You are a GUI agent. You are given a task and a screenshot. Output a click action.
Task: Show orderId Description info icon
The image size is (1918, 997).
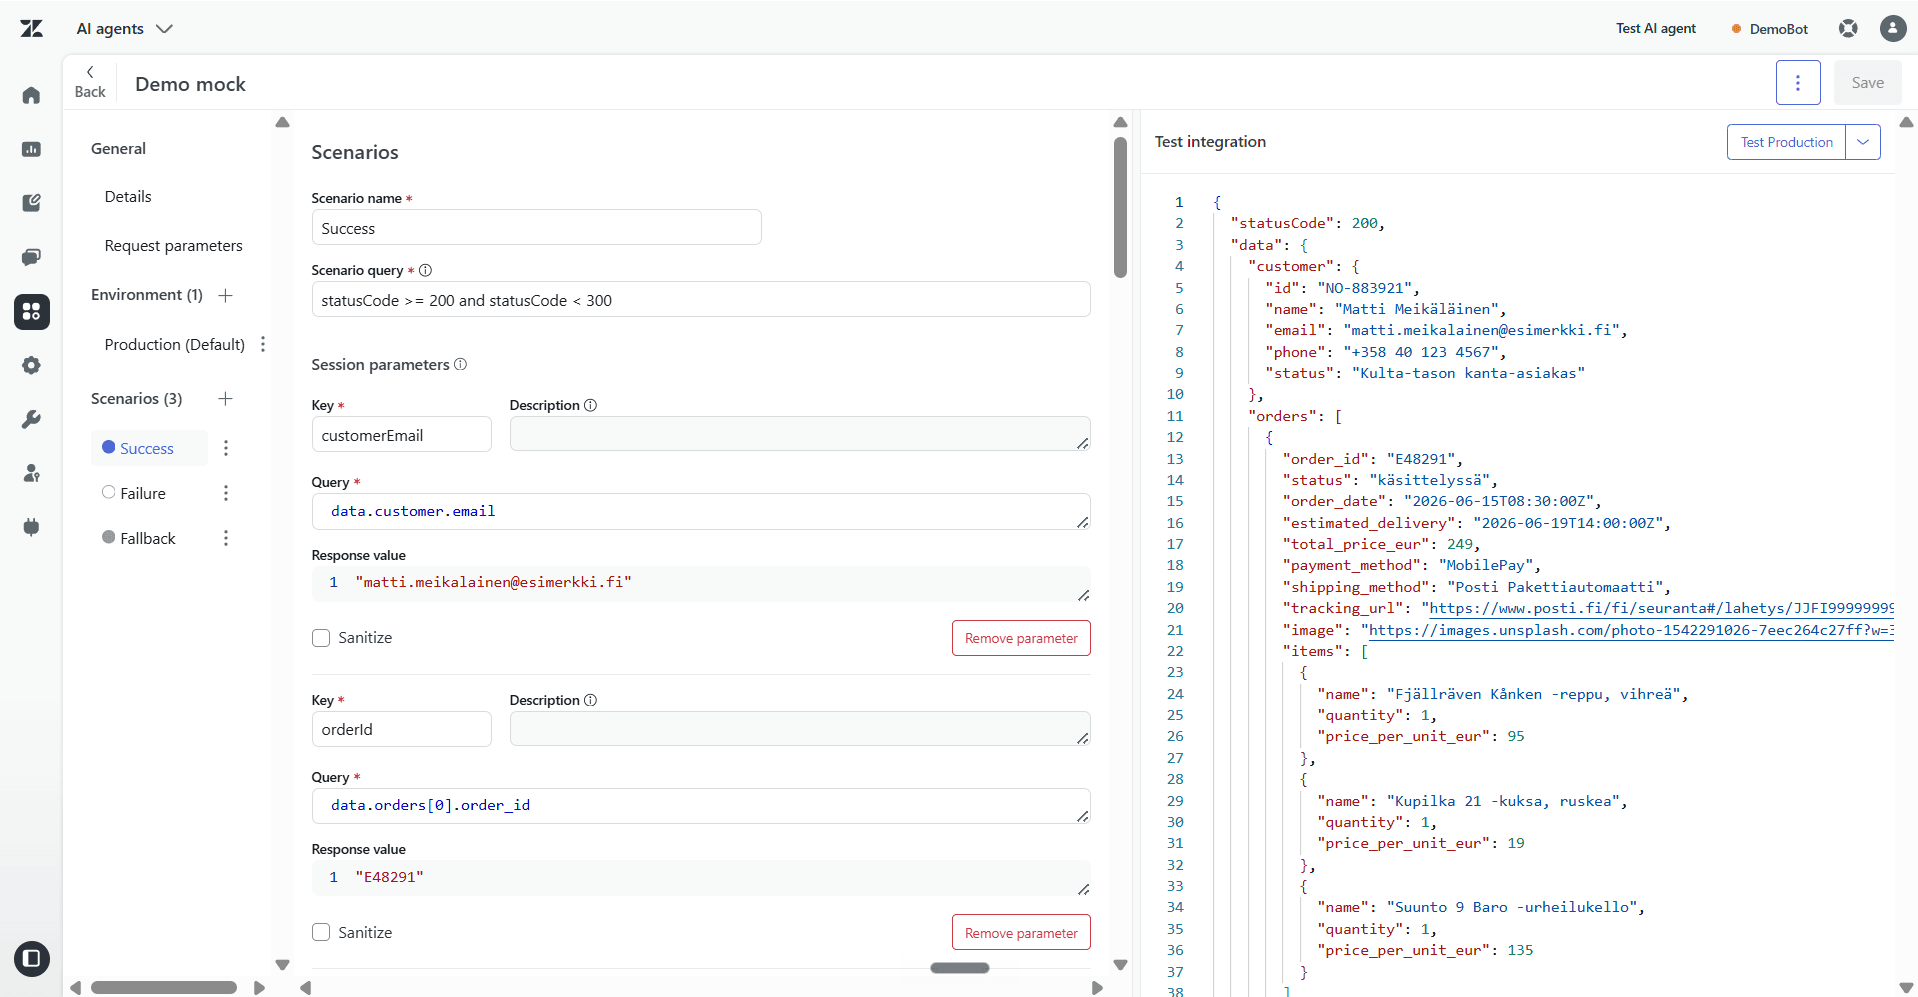591,700
